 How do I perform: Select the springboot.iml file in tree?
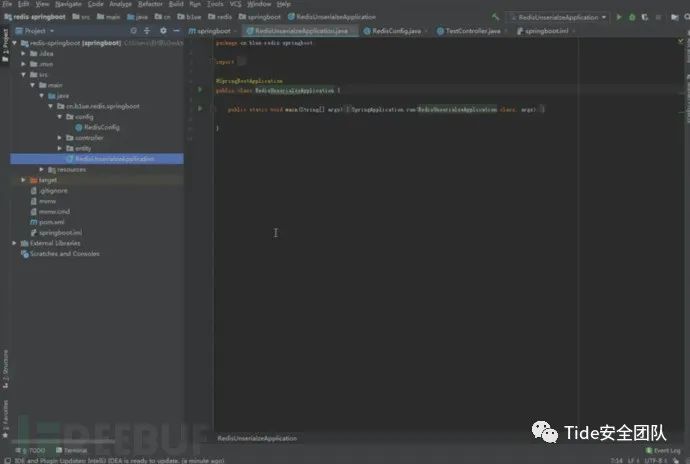click(x=56, y=232)
